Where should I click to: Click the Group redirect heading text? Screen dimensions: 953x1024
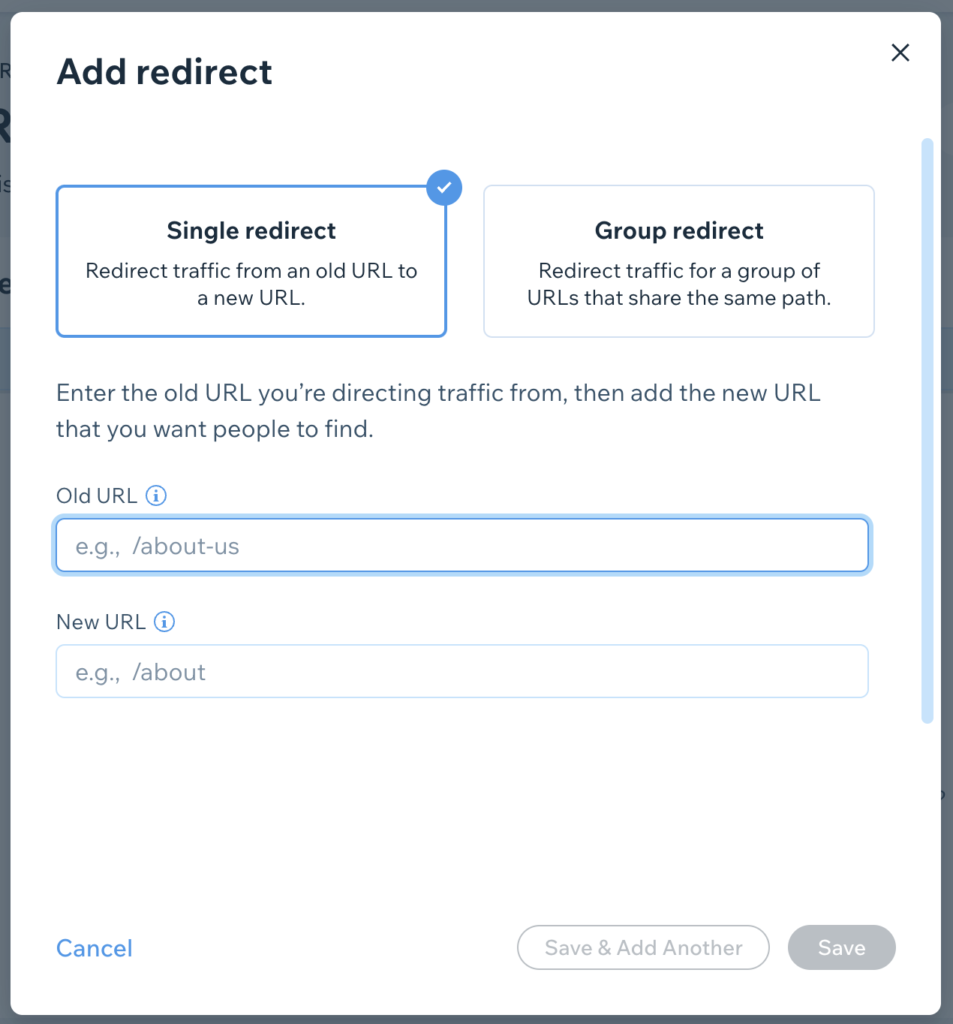click(x=679, y=231)
